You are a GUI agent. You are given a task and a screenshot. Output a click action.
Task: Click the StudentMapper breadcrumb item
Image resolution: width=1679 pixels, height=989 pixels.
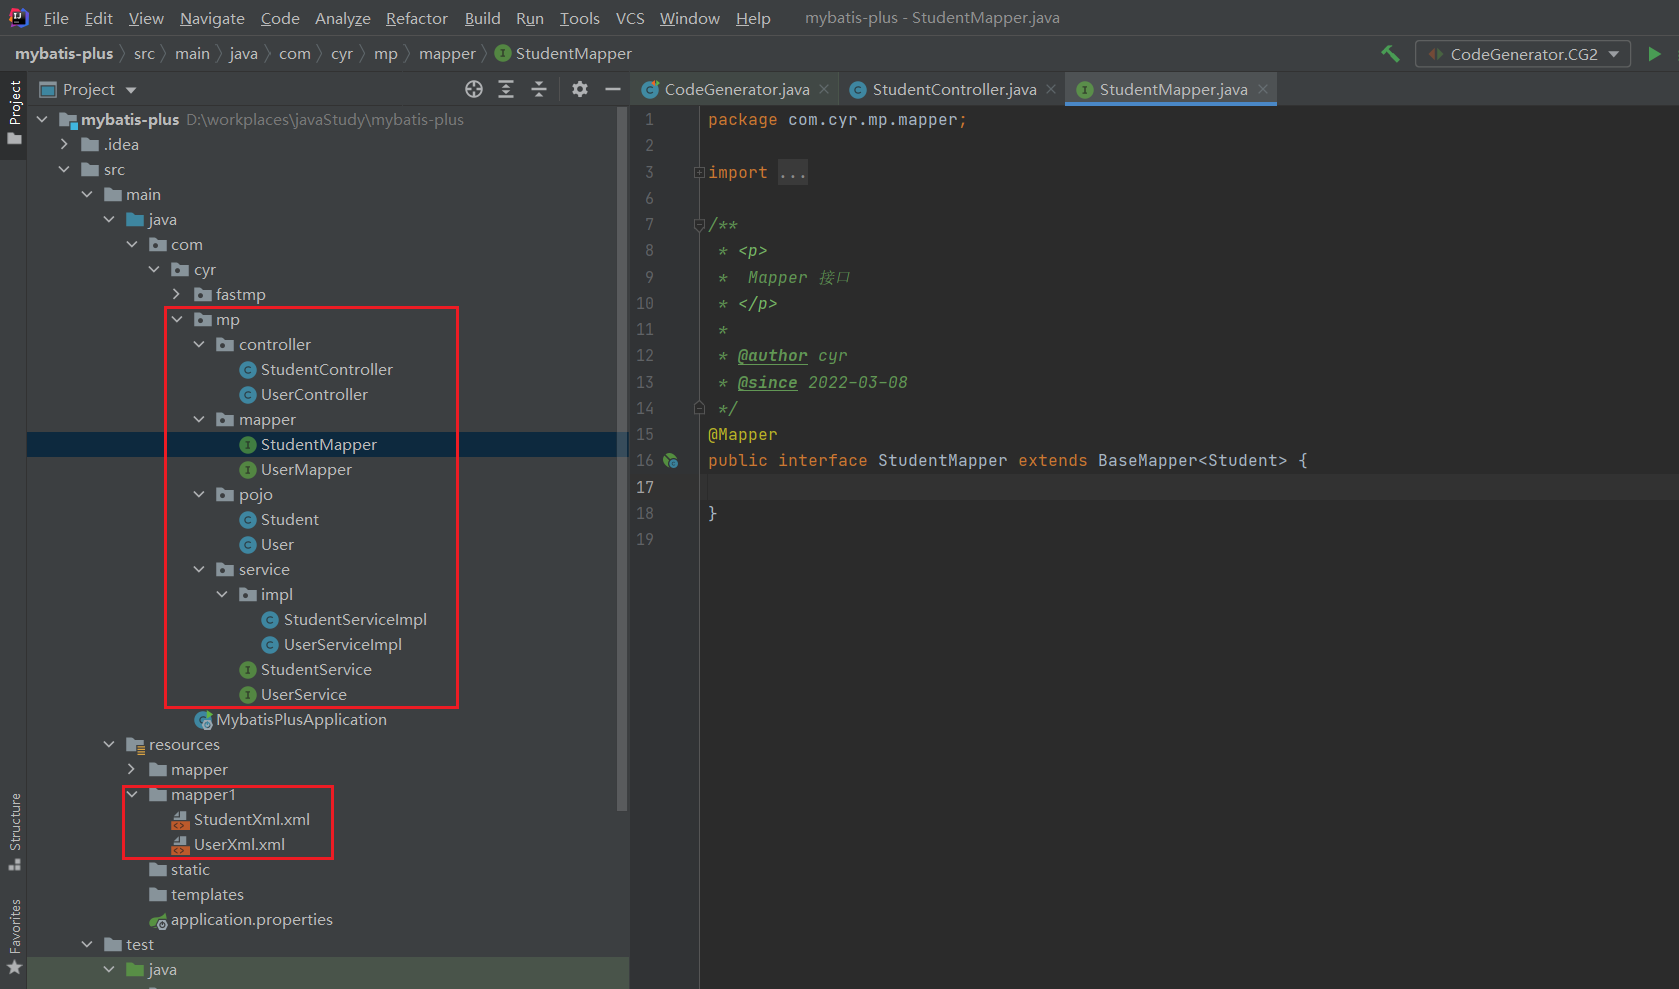(563, 54)
